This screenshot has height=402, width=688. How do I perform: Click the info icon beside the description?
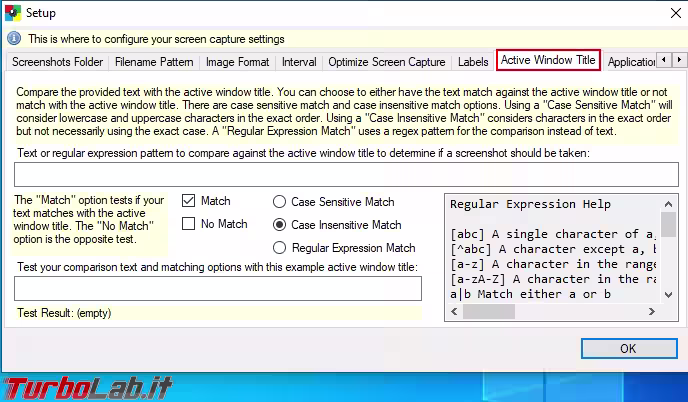[x=14, y=39]
